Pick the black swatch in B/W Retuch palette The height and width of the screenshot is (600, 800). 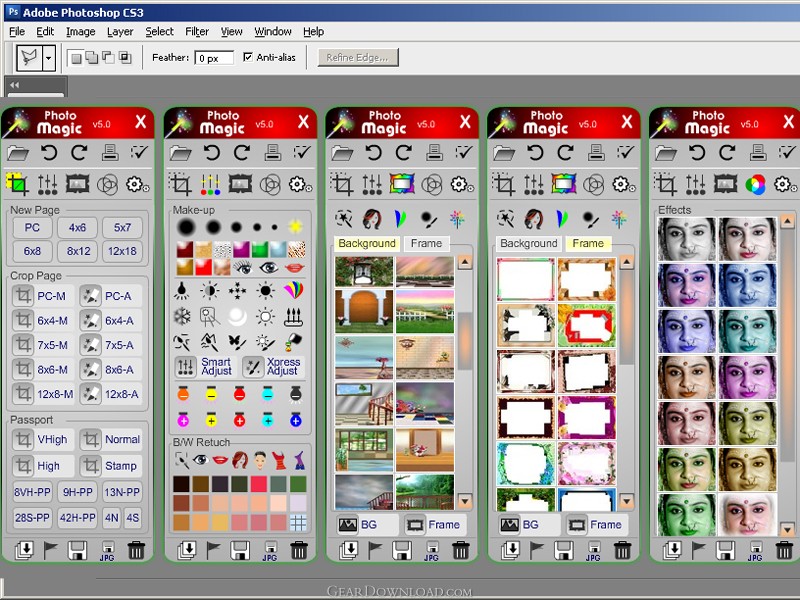pyautogui.click(x=181, y=484)
